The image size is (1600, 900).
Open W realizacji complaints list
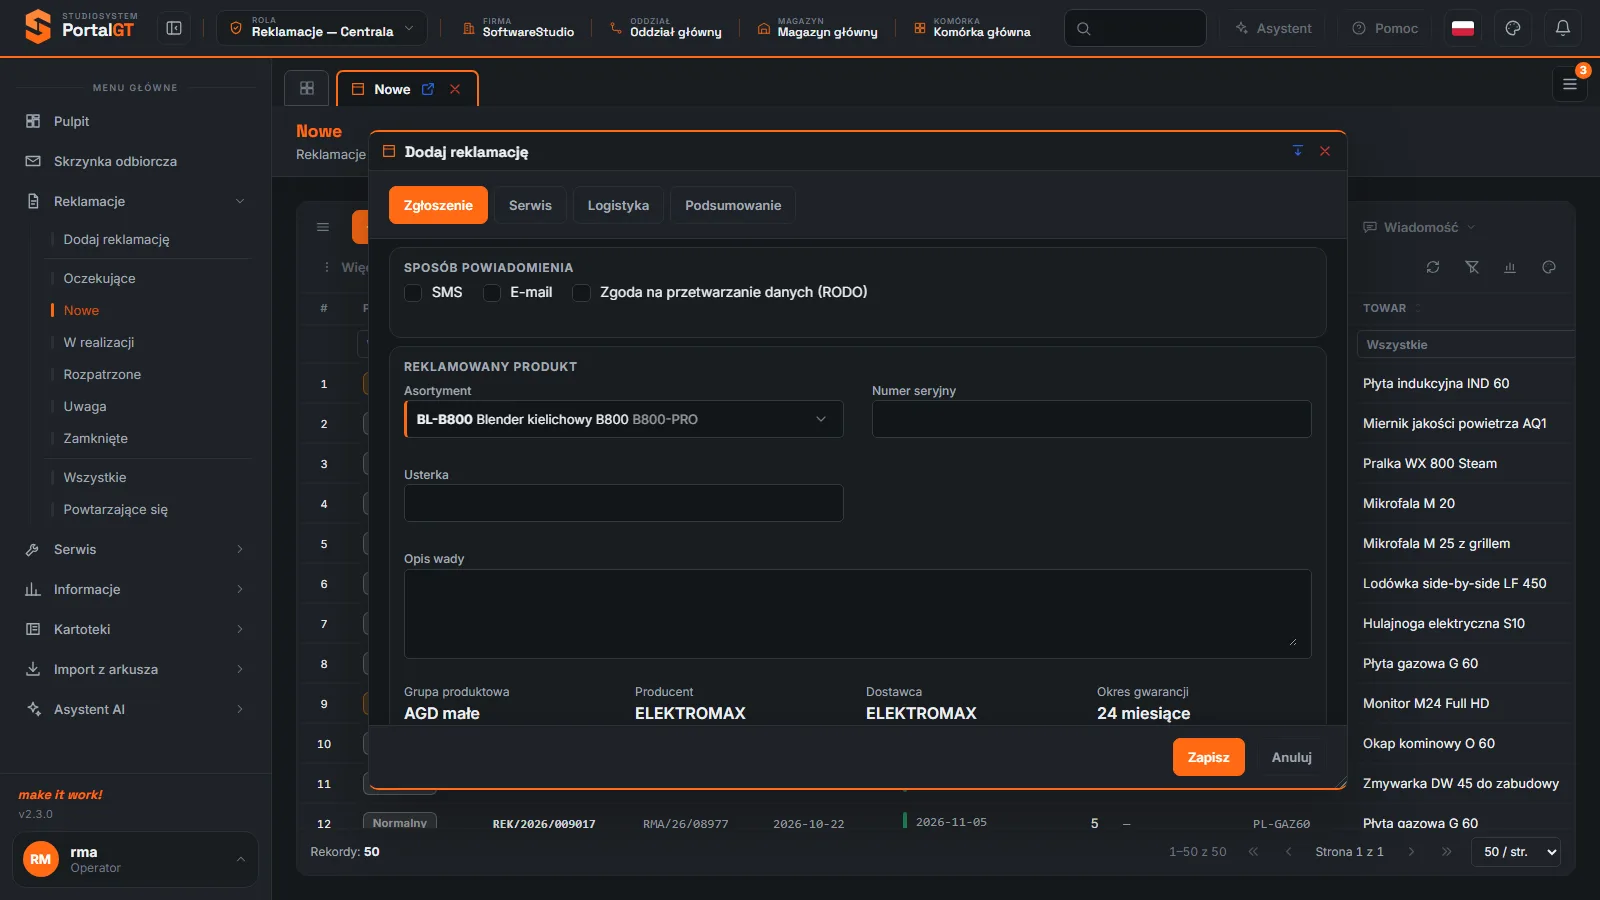(x=99, y=342)
